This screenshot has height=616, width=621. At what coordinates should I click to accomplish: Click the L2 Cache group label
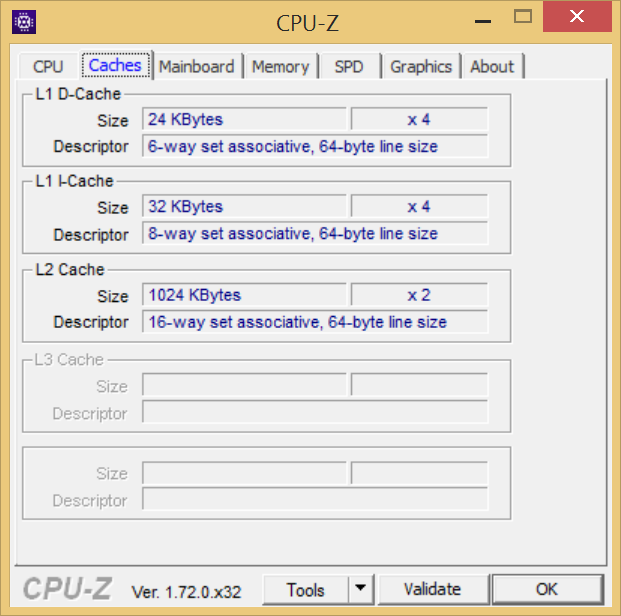[x=70, y=270]
